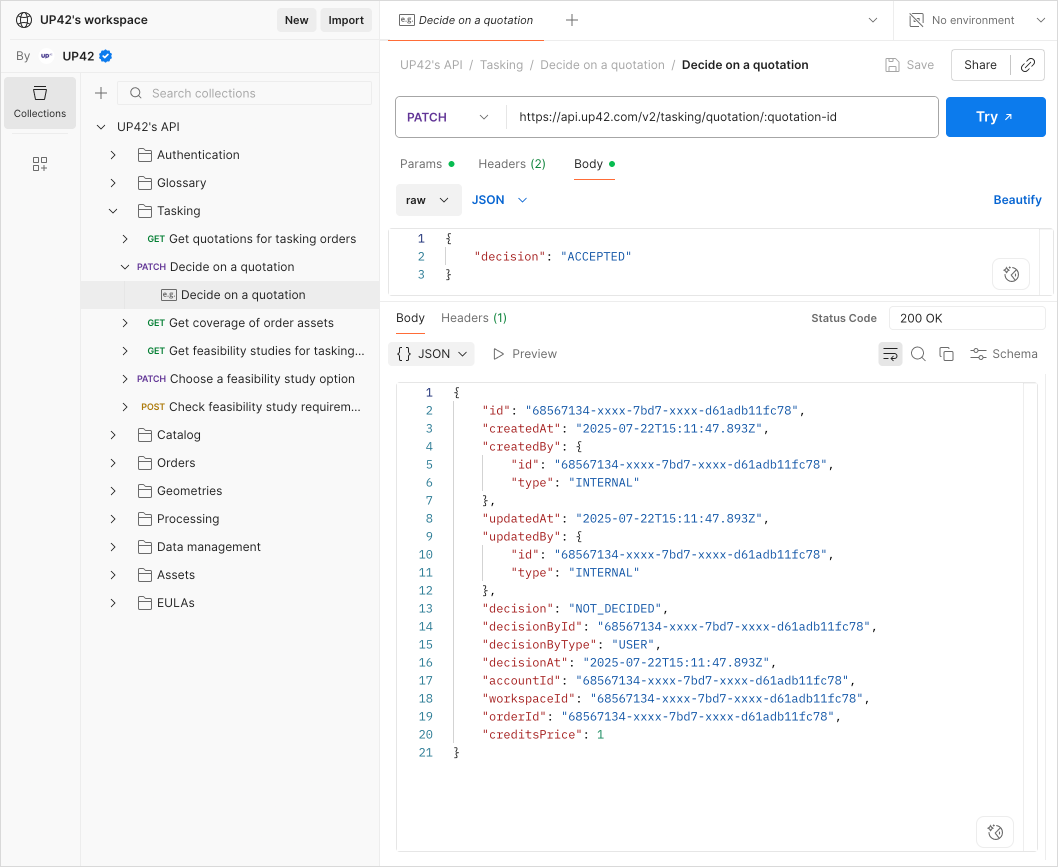Open the tabs overflow chevron dropdown

coord(872,20)
